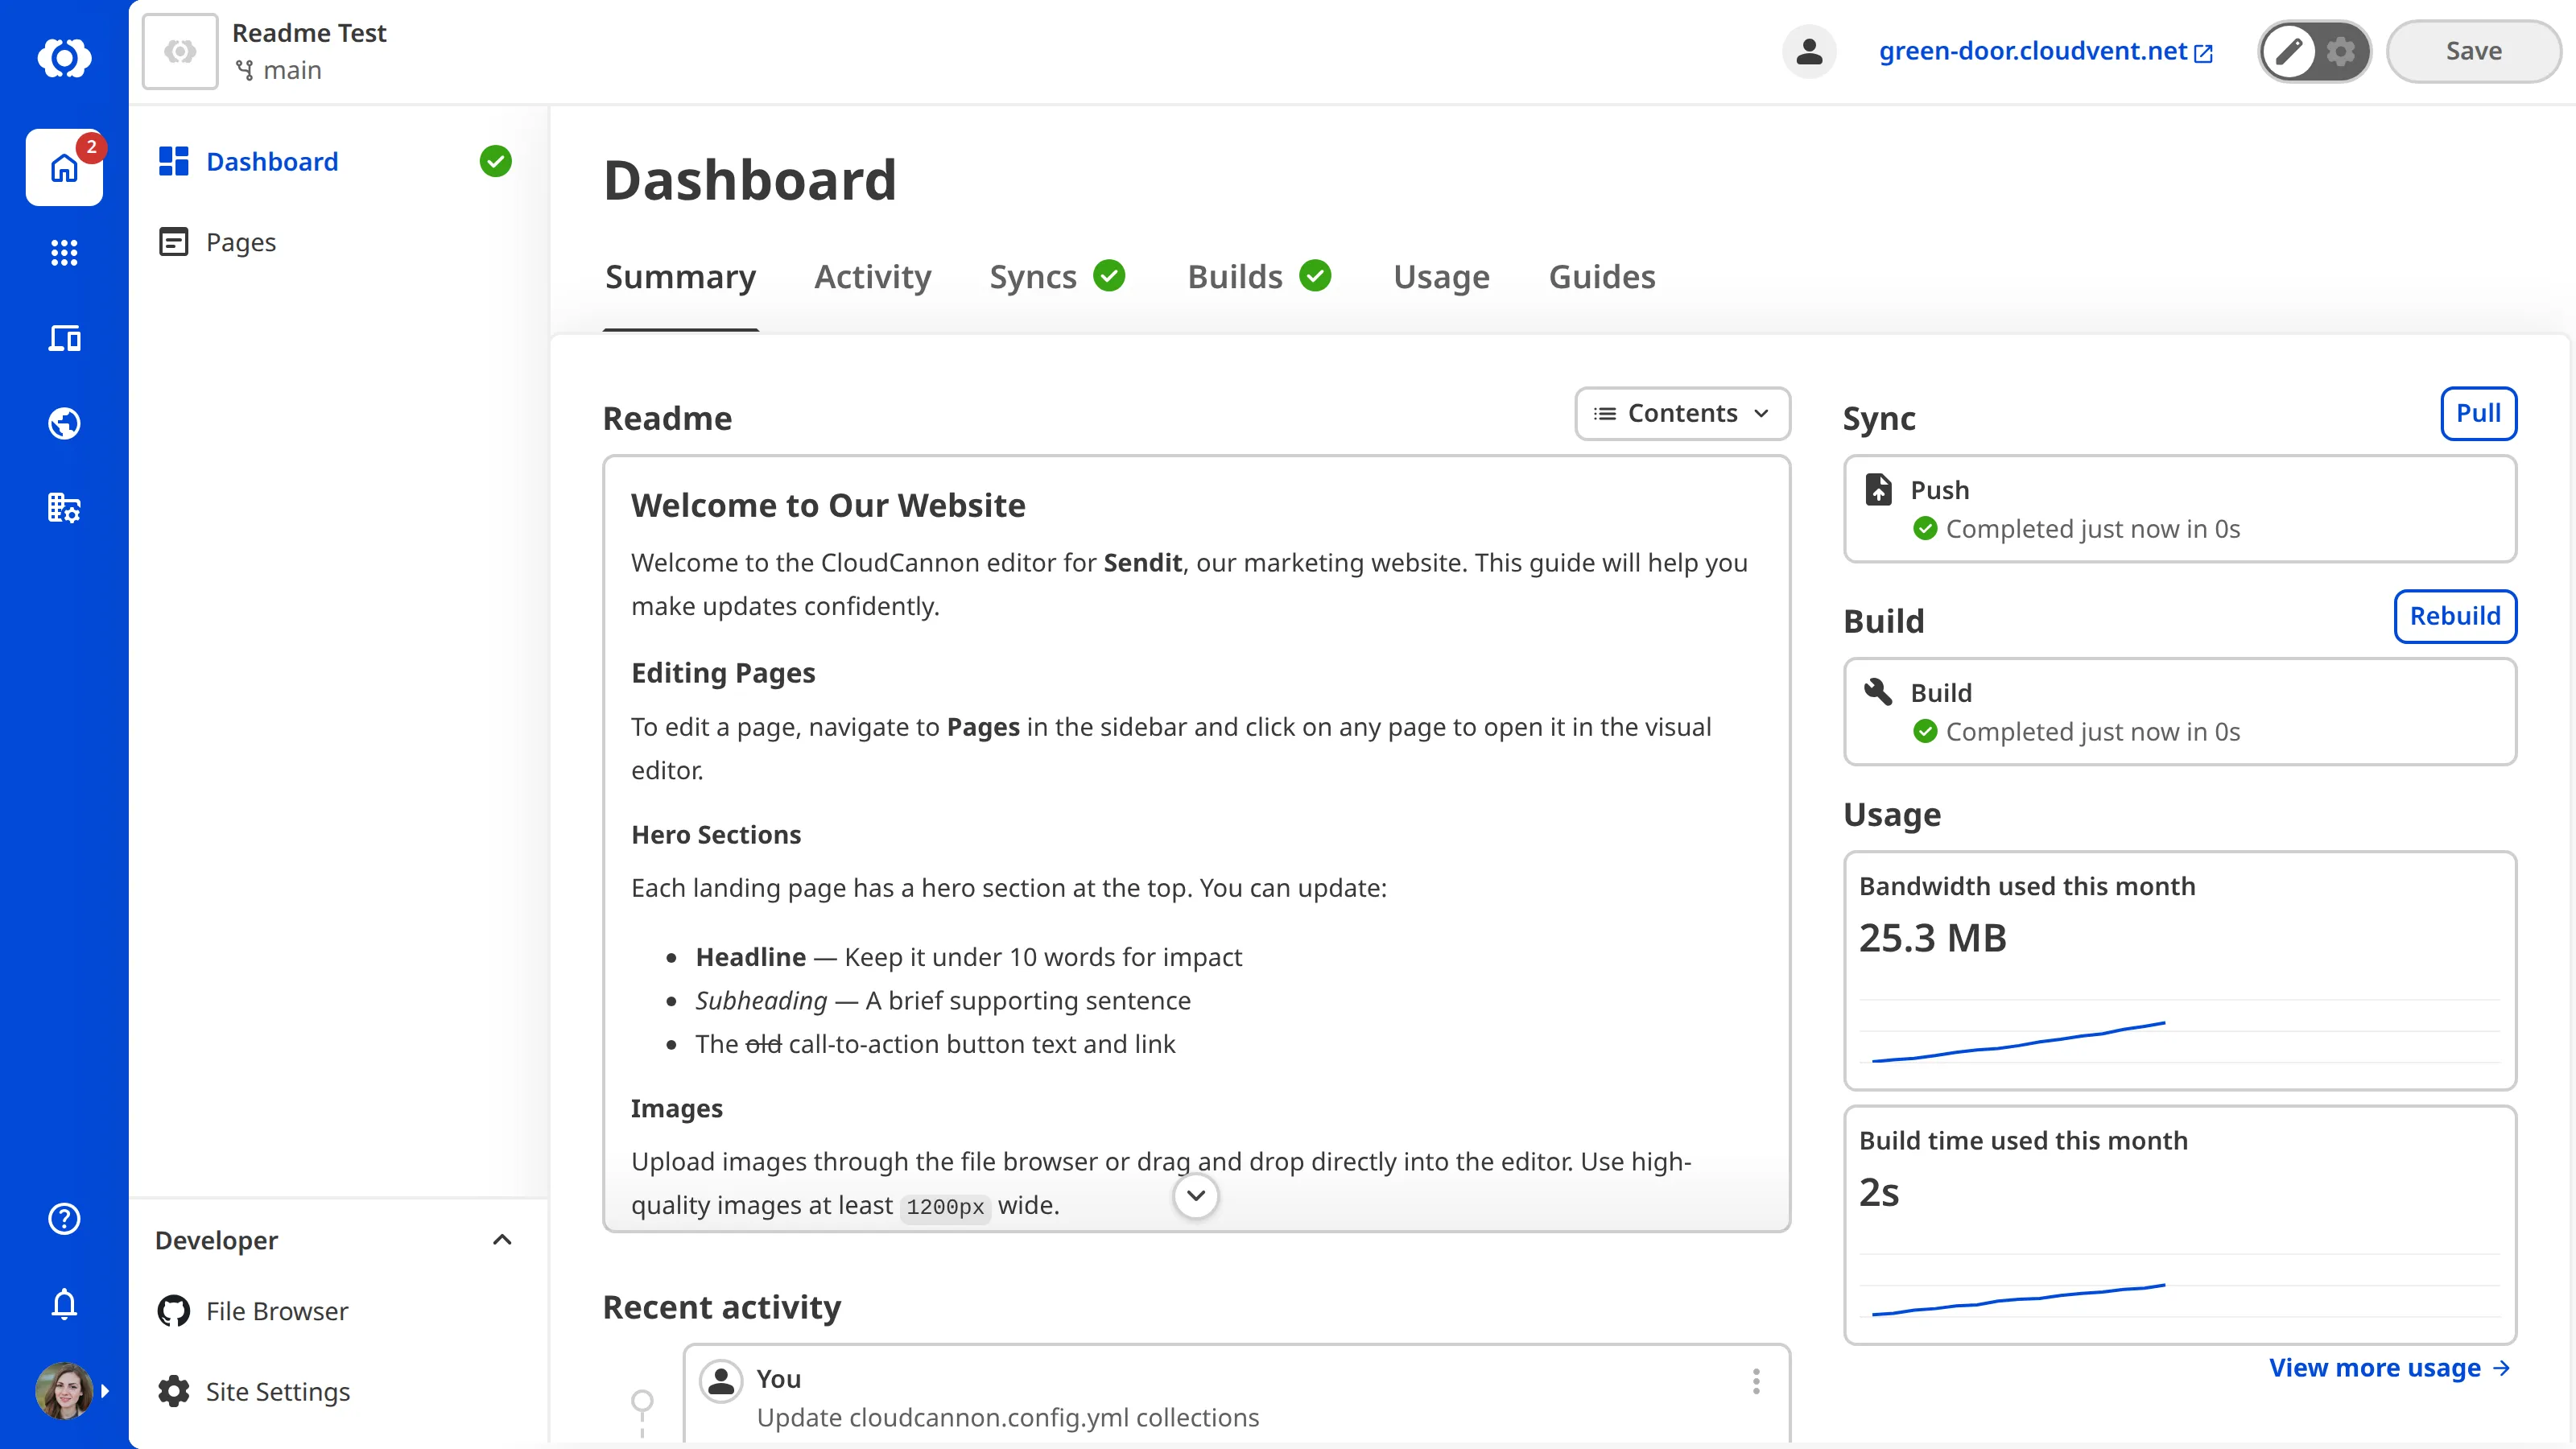The image size is (2576, 1449).
Task: Open notifications bell icon
Action: click(x=64, y=1303)
